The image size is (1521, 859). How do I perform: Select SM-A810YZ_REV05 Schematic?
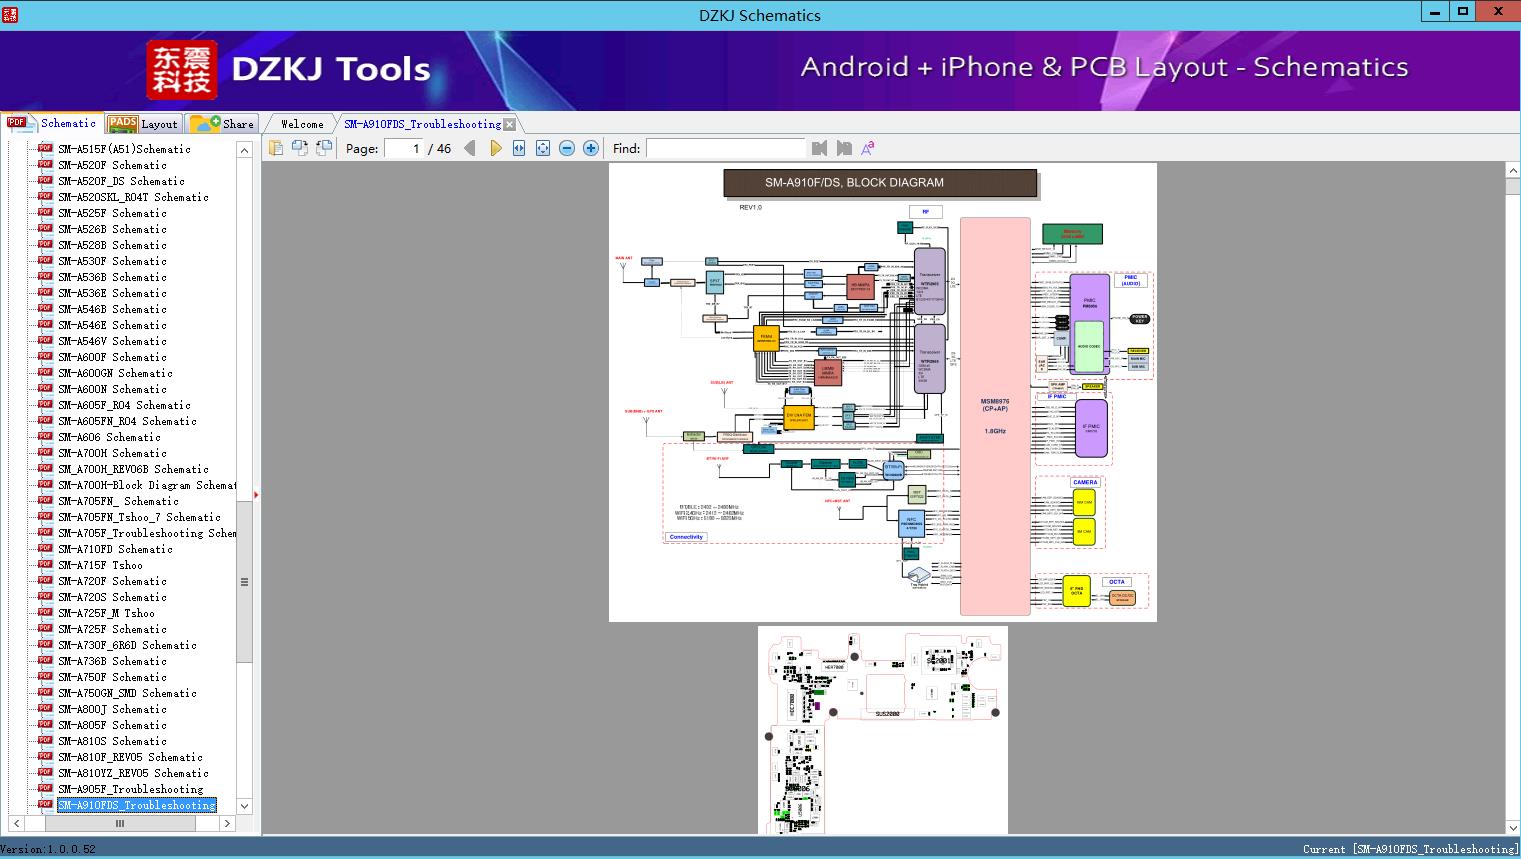click(133, 773)
